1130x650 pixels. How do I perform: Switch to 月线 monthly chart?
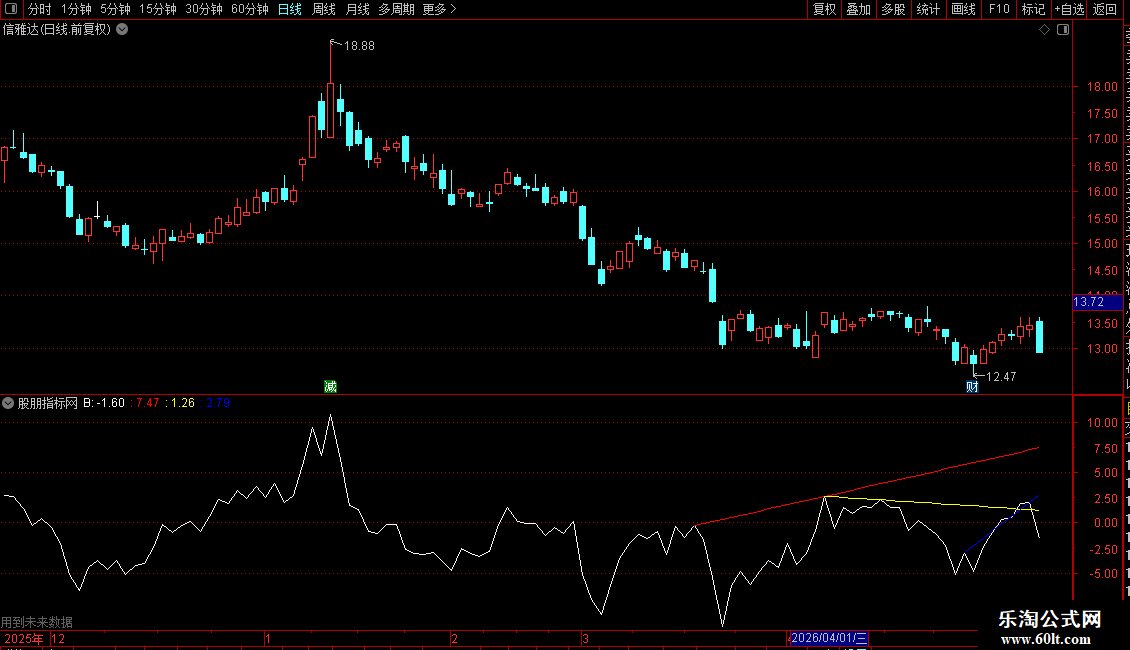357,9
